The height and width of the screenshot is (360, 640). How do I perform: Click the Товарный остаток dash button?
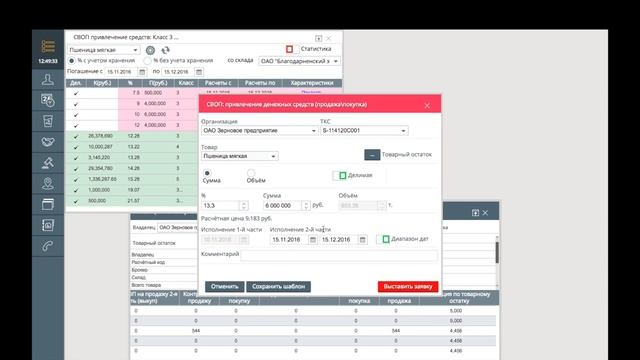(372, 155)
